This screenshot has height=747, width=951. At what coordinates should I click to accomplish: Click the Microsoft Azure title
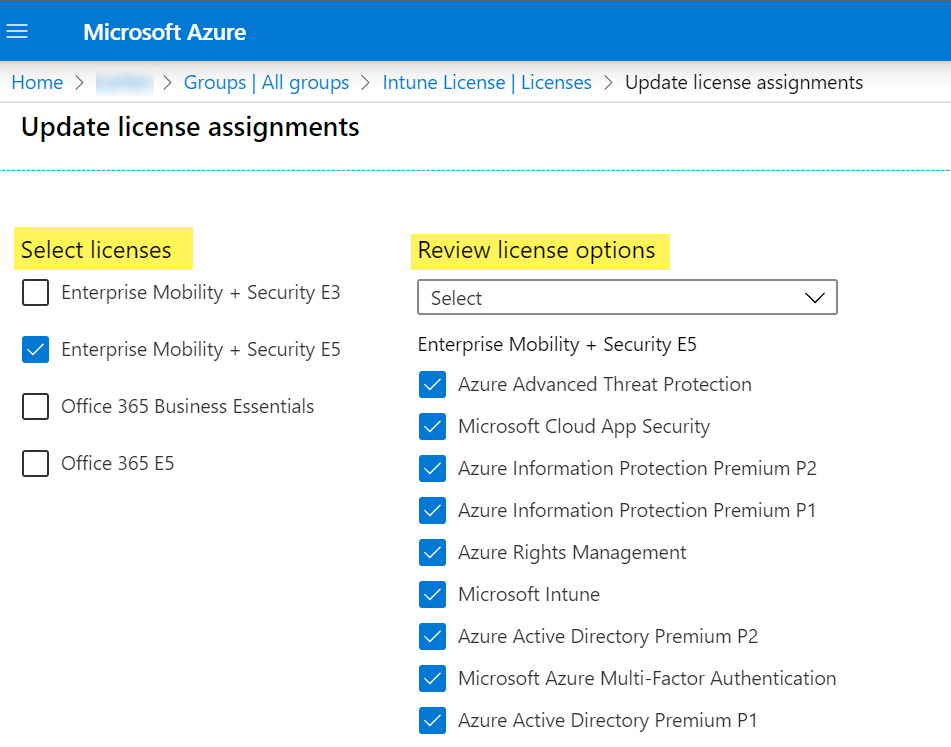[164, 33]
